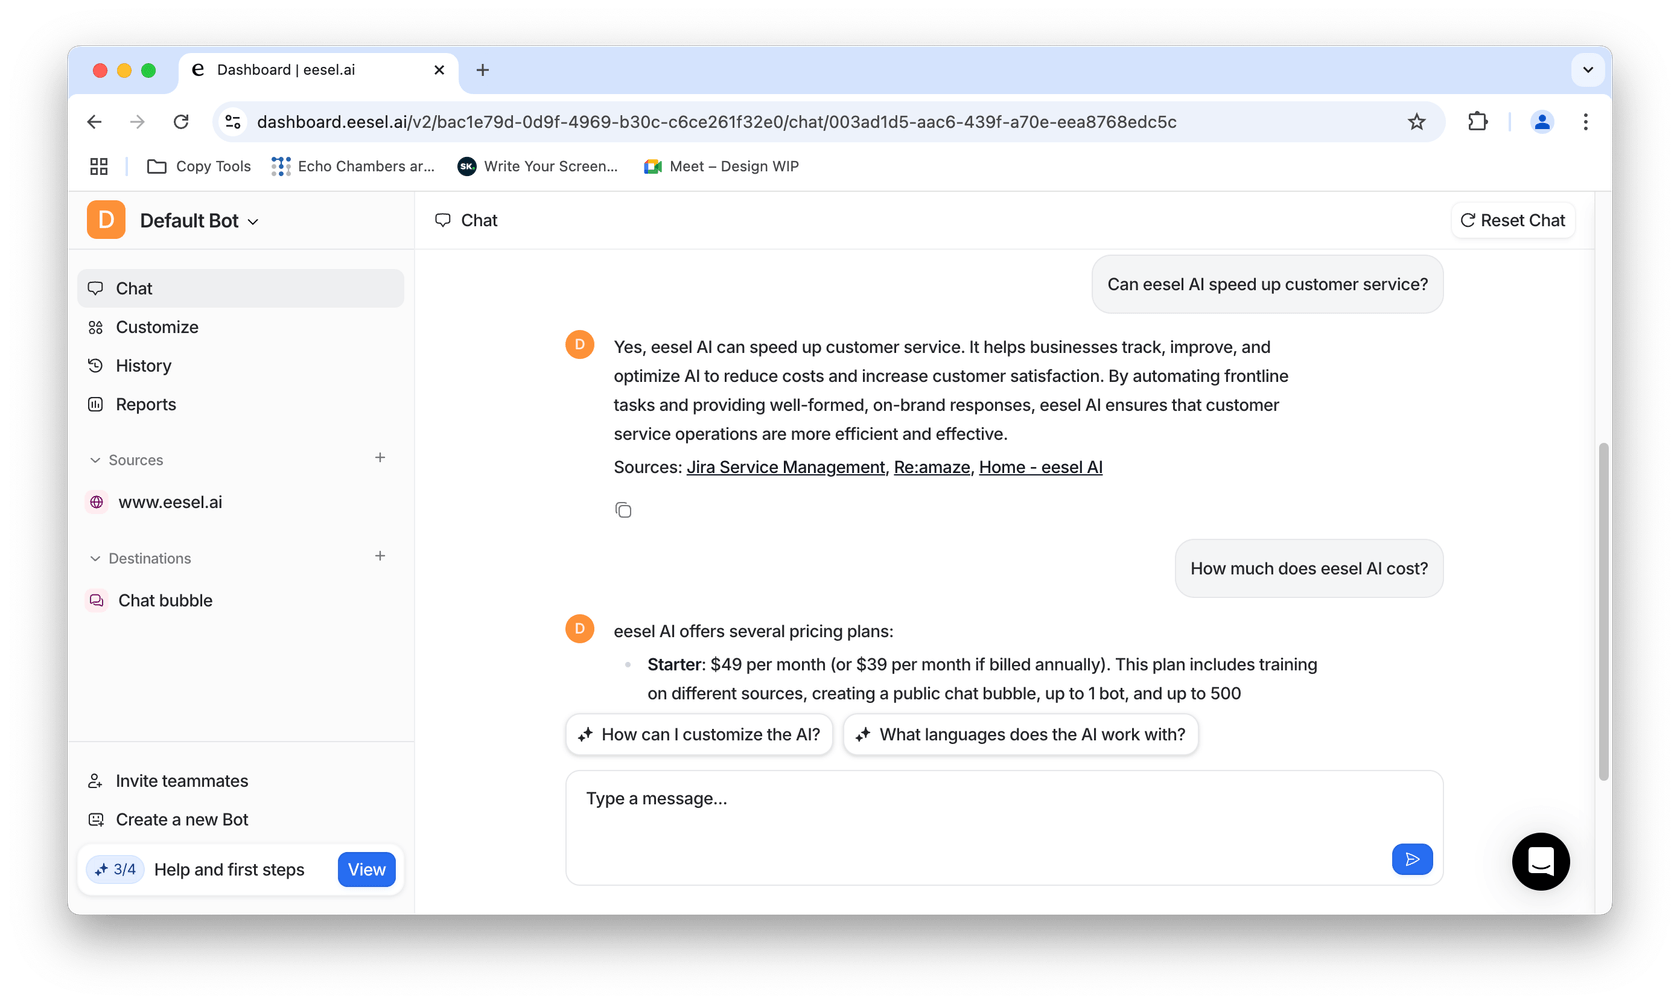Select the www.eesel.ai source item
Viewport: 1680px width, 1004px height.
point(170,502)
